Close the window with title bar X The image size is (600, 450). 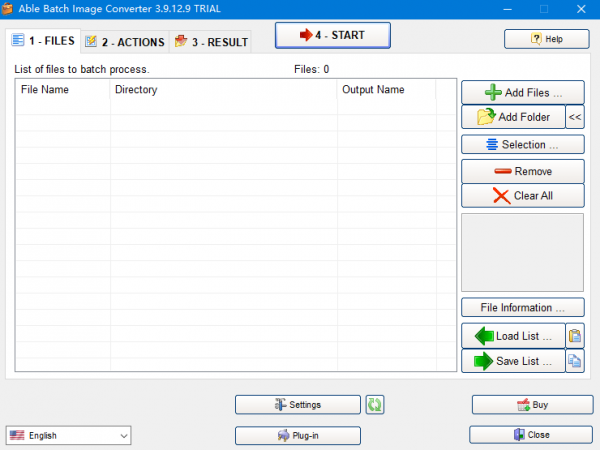(581, 9)
